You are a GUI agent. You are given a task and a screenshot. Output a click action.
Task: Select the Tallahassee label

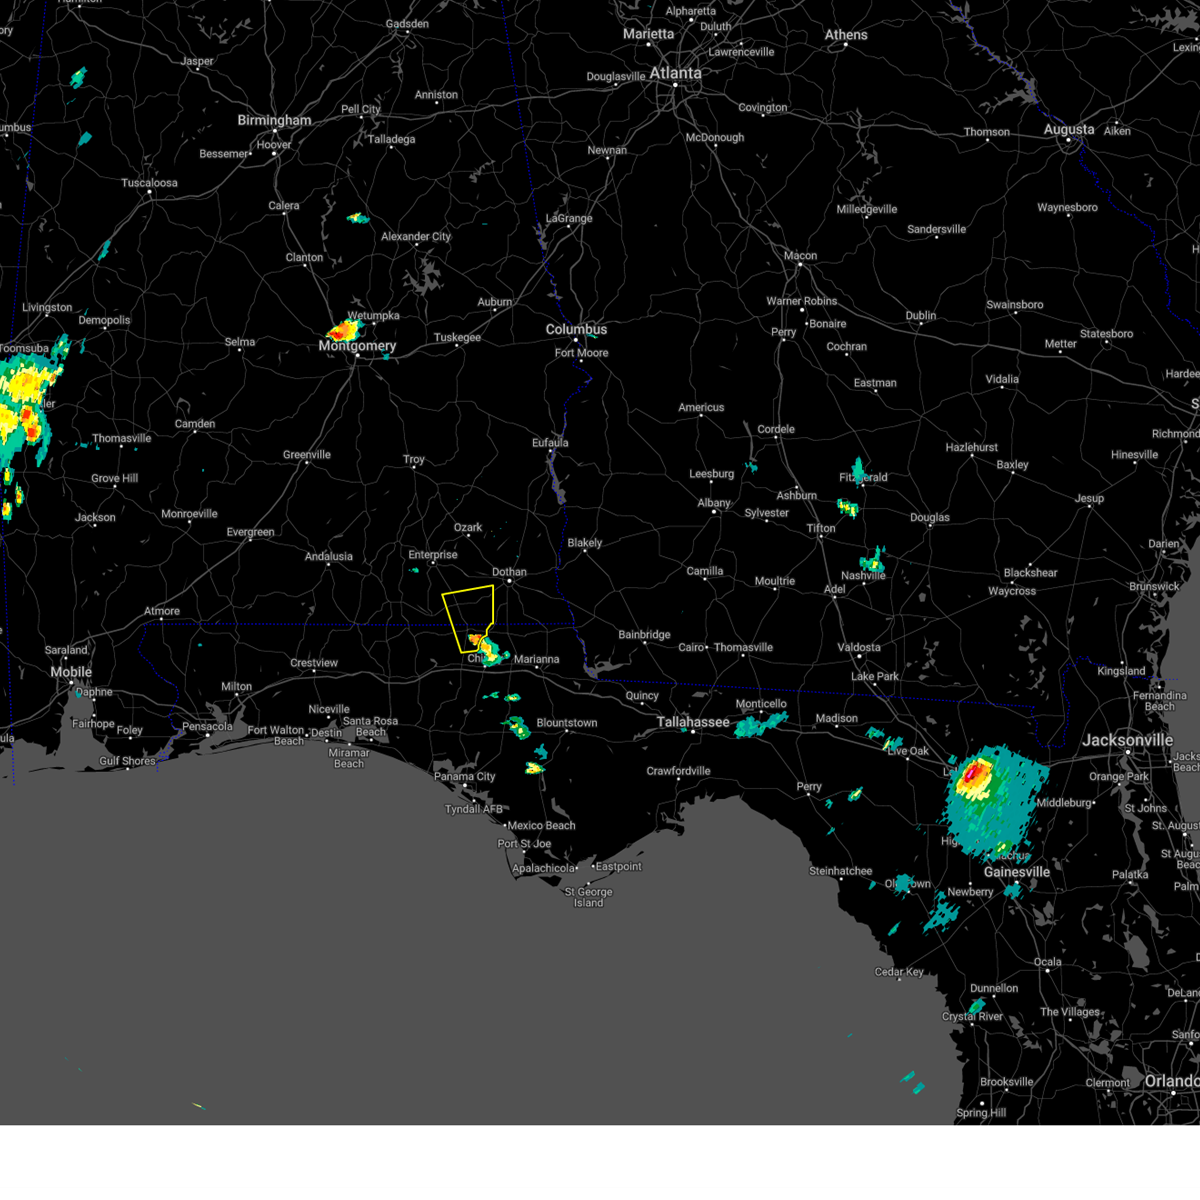693,722
